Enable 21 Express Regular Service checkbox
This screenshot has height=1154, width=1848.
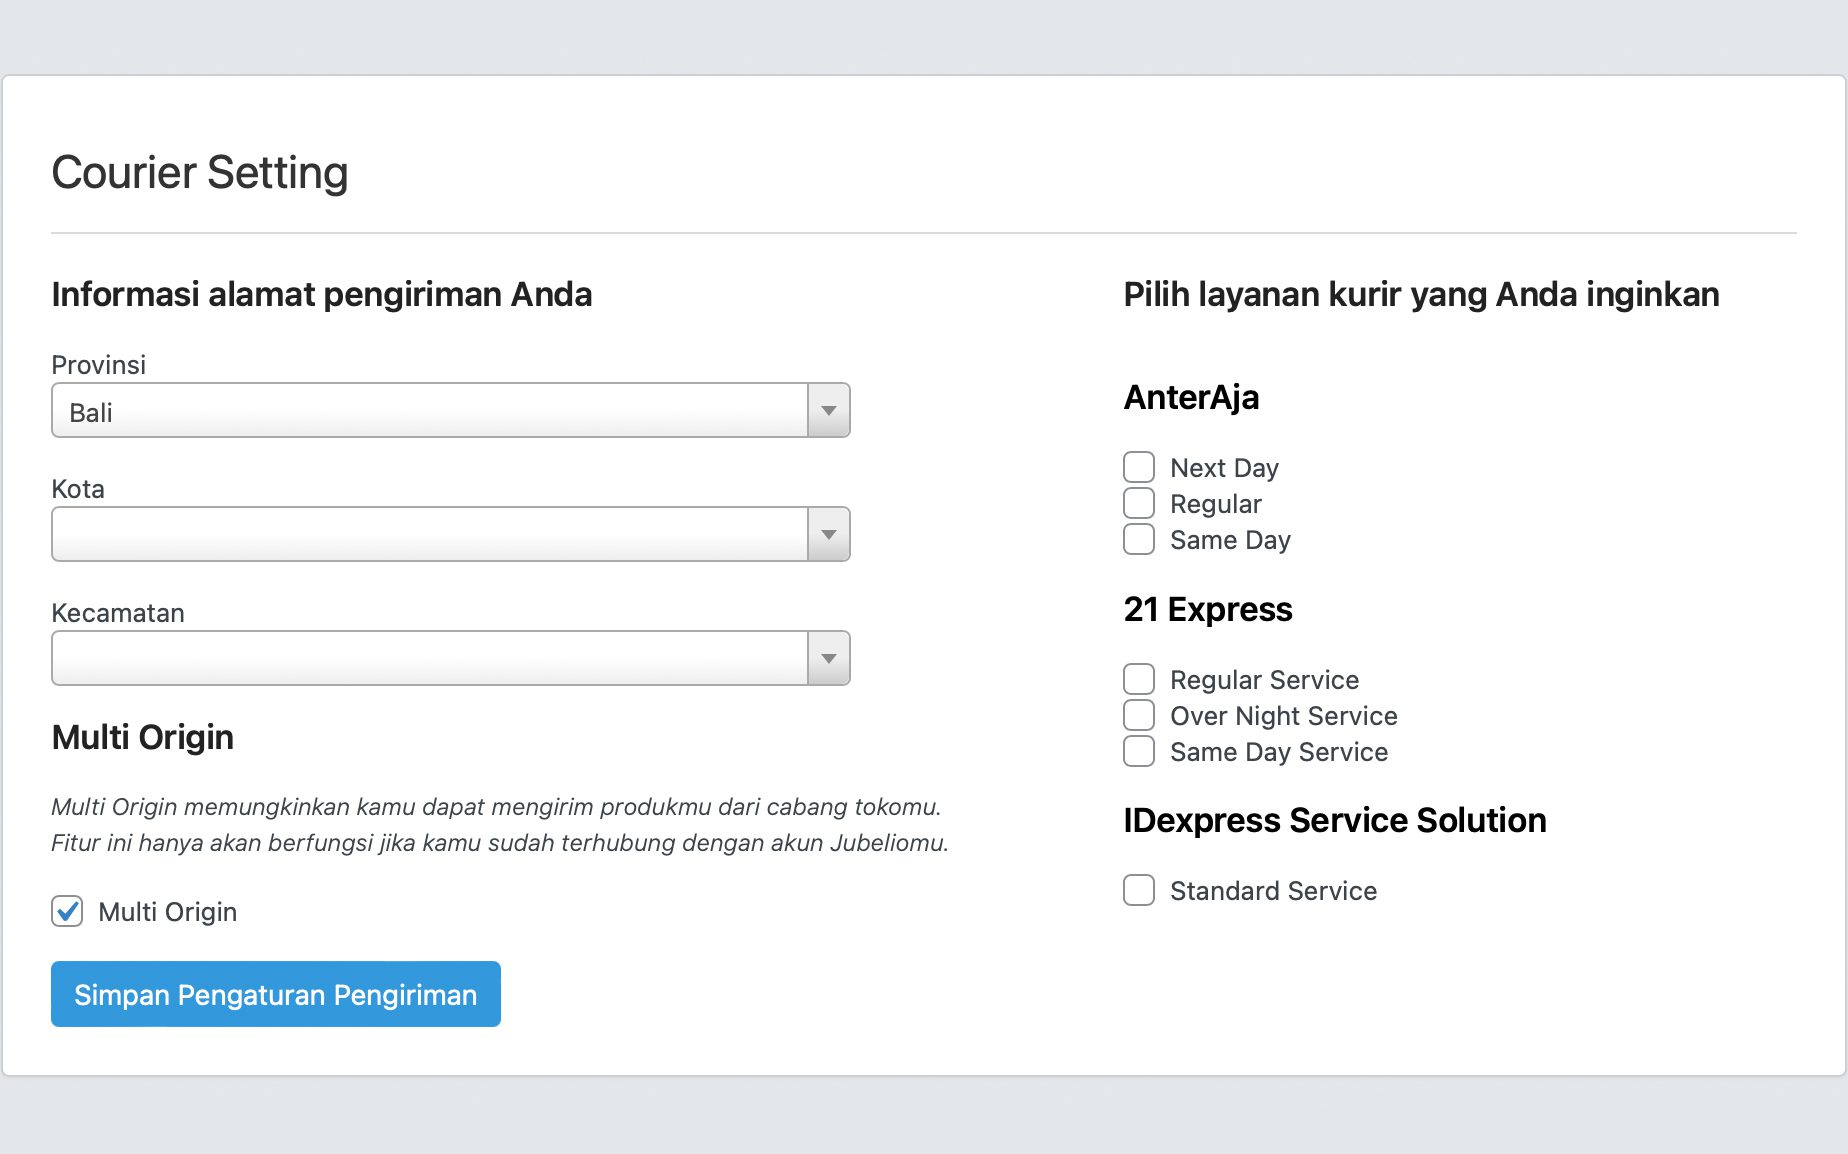pyautogui.click(x=1139, y=679)
